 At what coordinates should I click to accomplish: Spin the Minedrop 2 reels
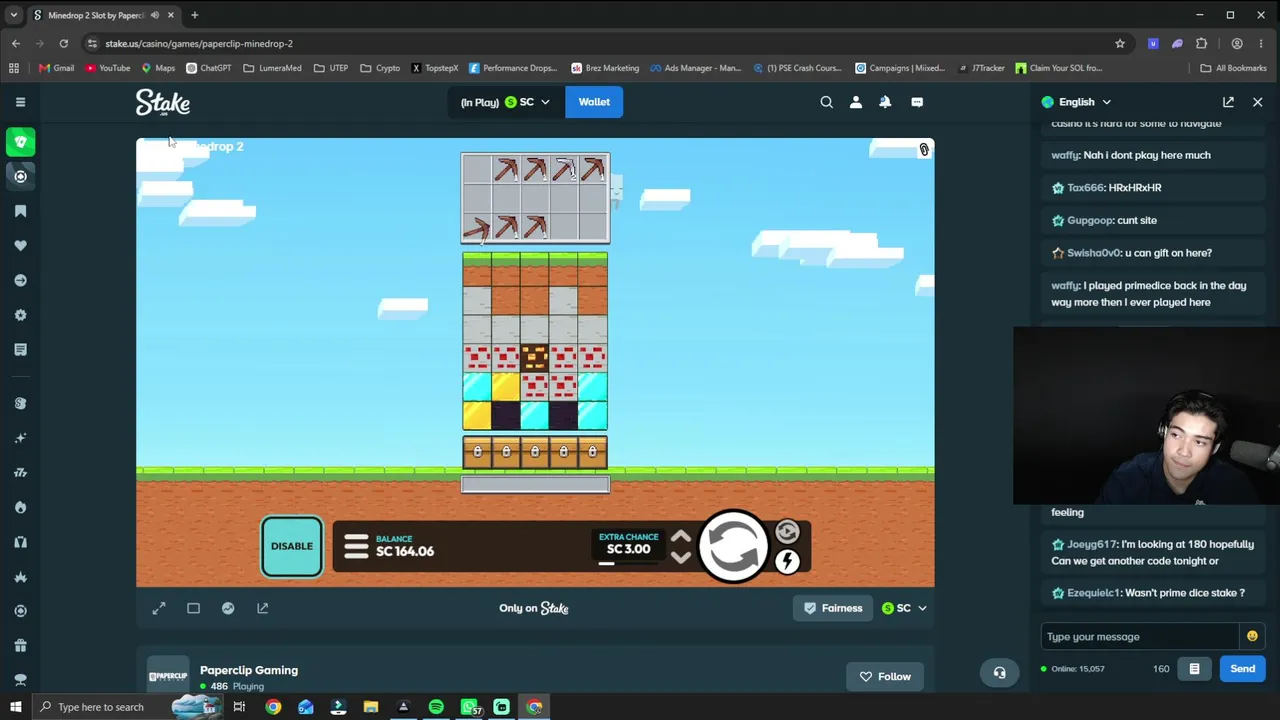tap(734, 547)
